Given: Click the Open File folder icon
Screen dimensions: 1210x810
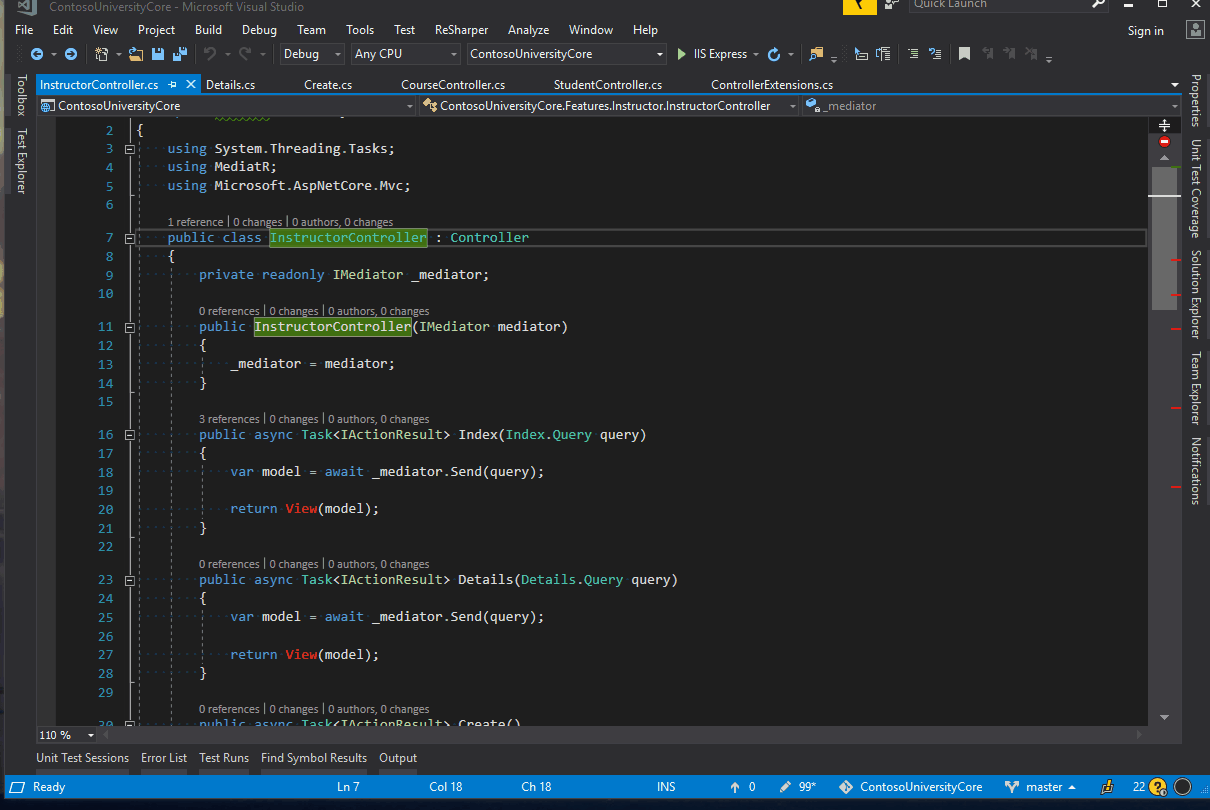Looking at the screenshot, I should click(x=135, y=54).
